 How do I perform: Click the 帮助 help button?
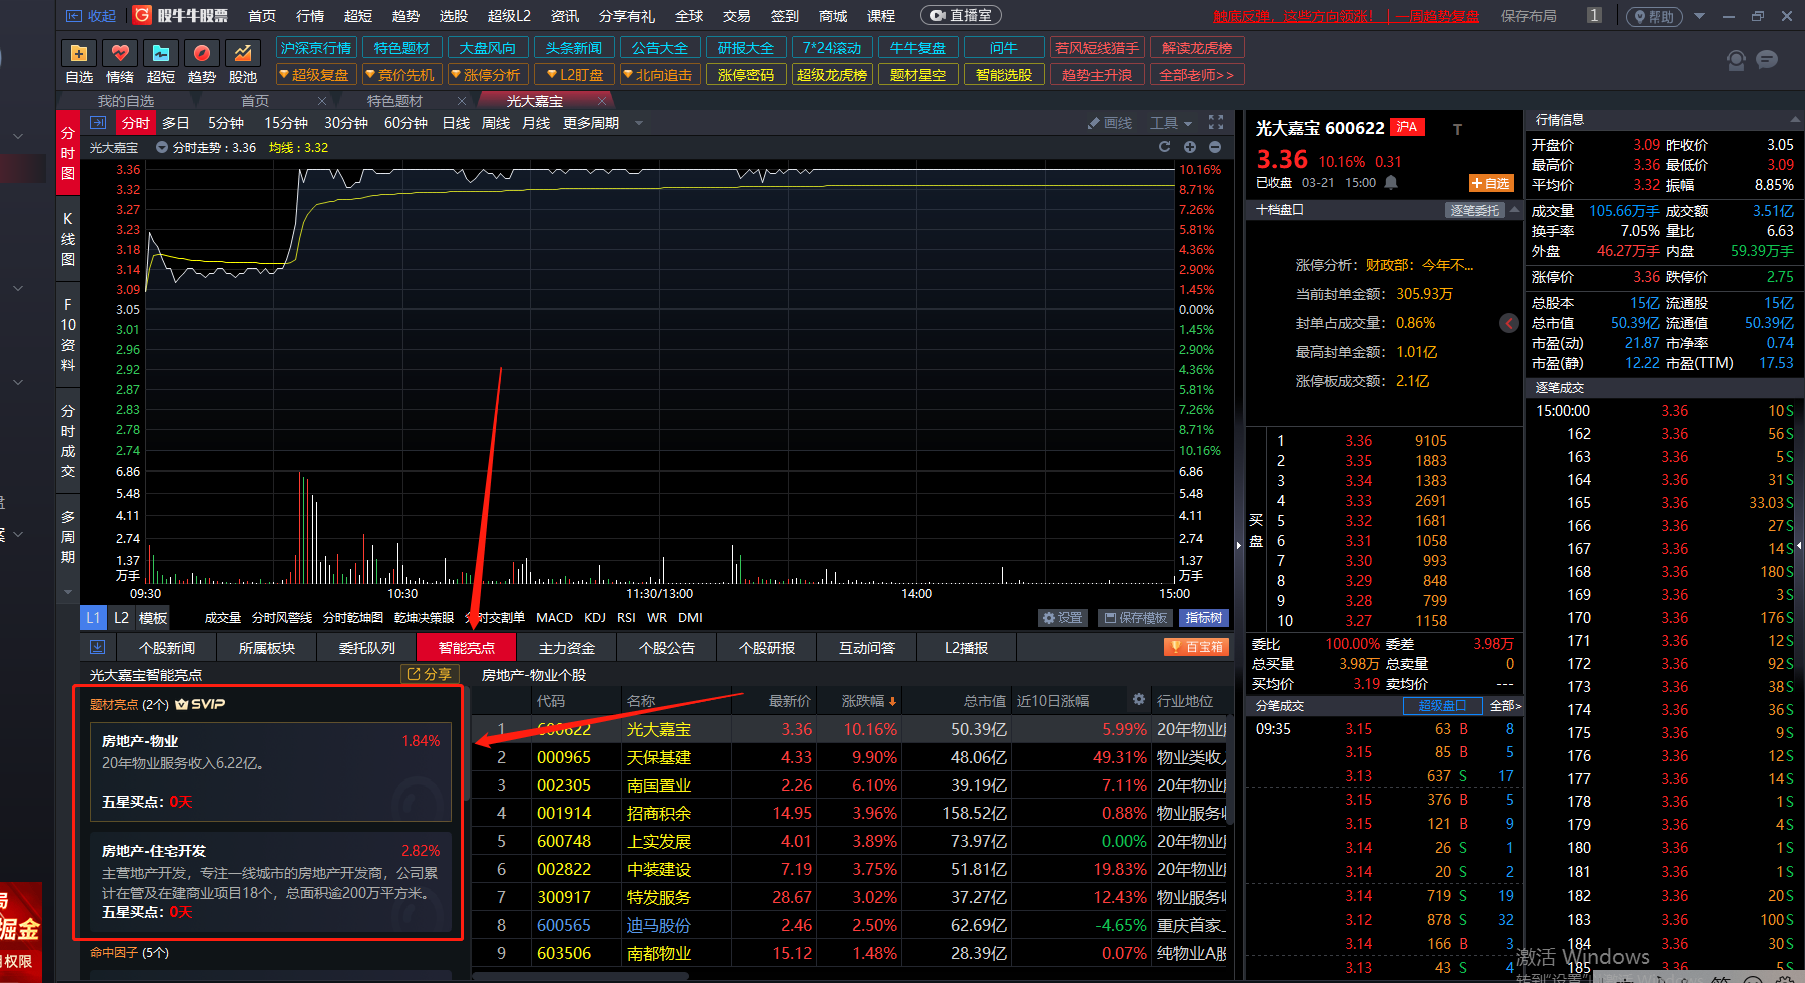coord(1654,16)
